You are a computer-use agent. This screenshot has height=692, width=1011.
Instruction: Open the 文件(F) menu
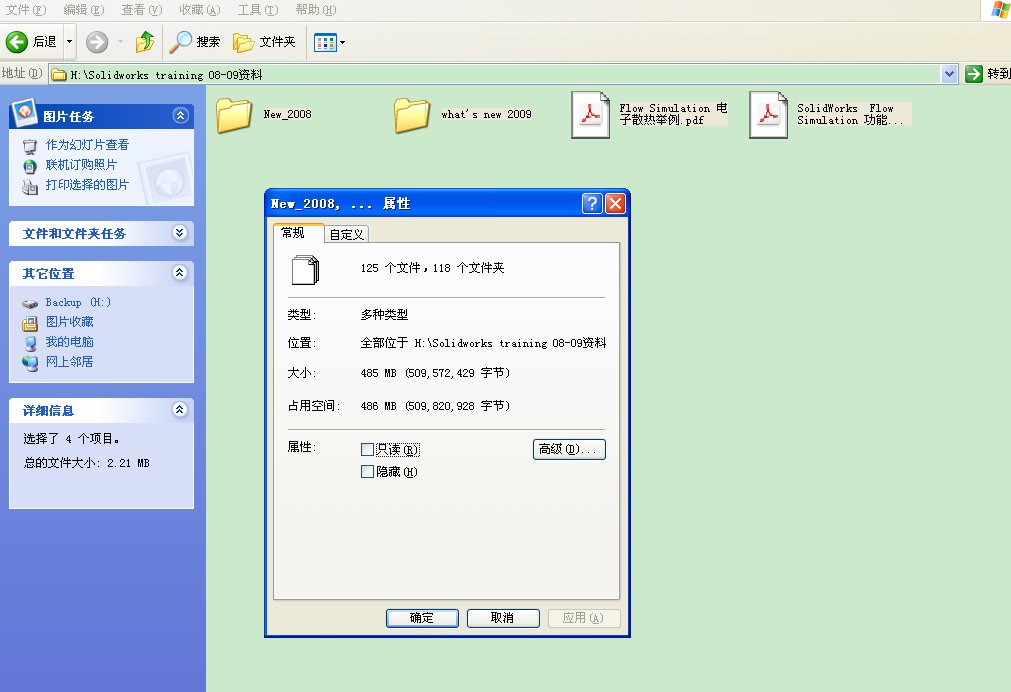point(26,10)
